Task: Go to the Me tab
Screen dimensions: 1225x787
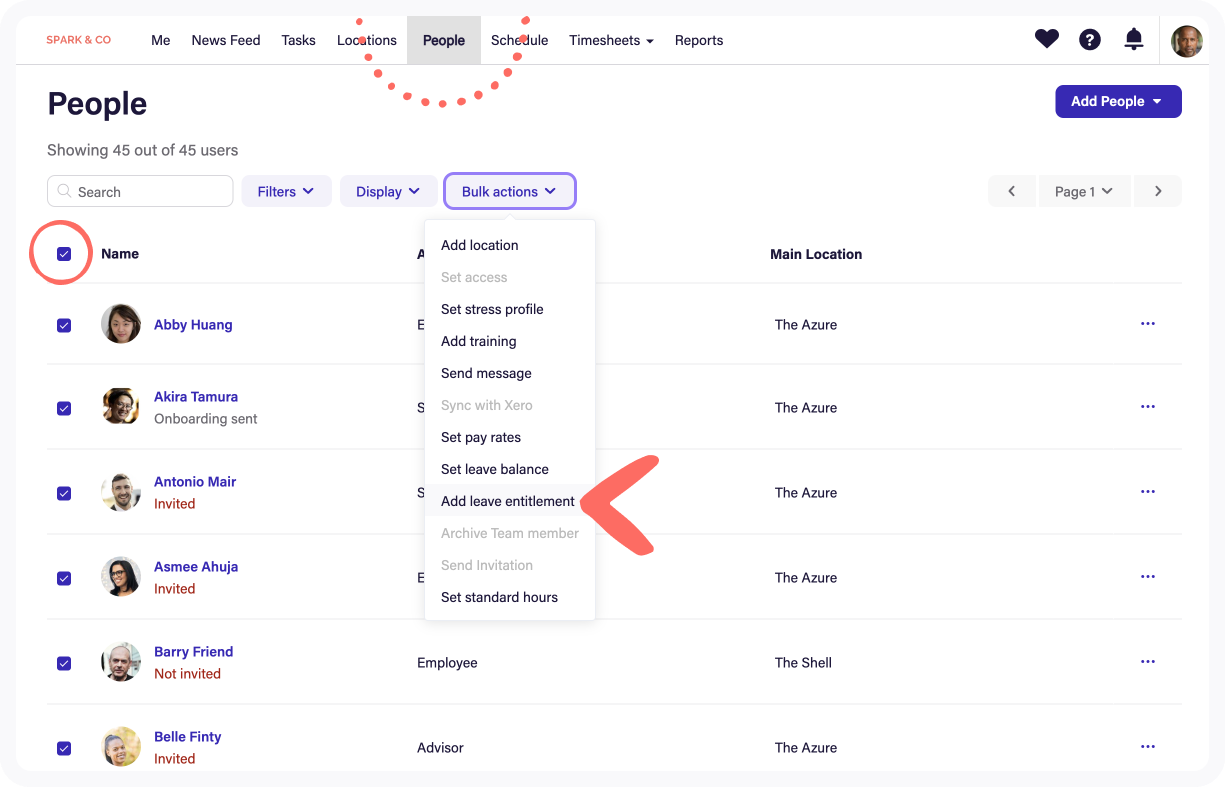Action: 161,40
